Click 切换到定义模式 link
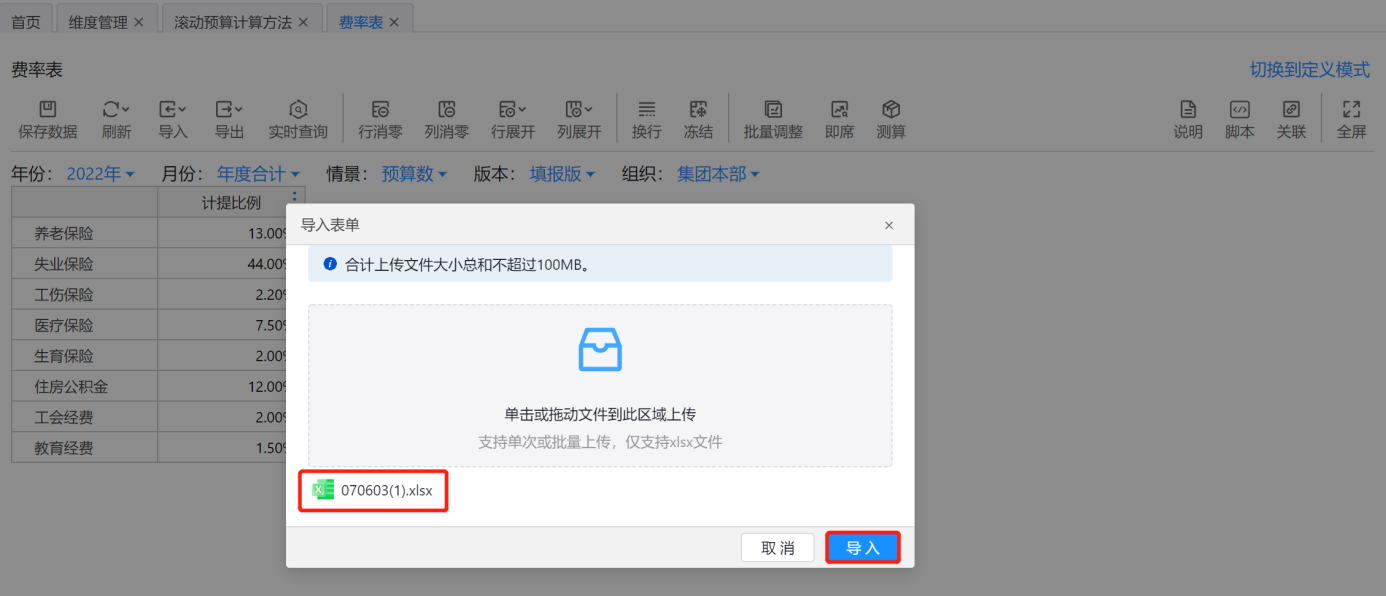1386x596 pixels. (1309, 70)
